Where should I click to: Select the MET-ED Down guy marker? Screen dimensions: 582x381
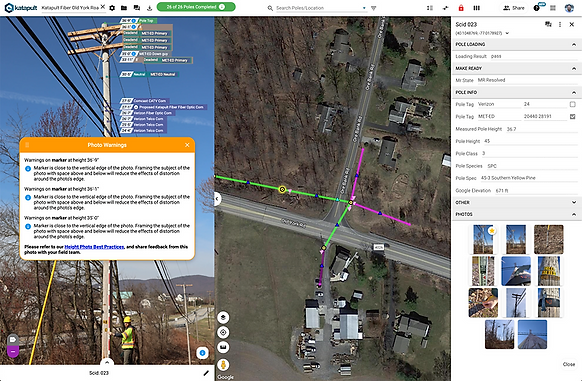point(145,54)
